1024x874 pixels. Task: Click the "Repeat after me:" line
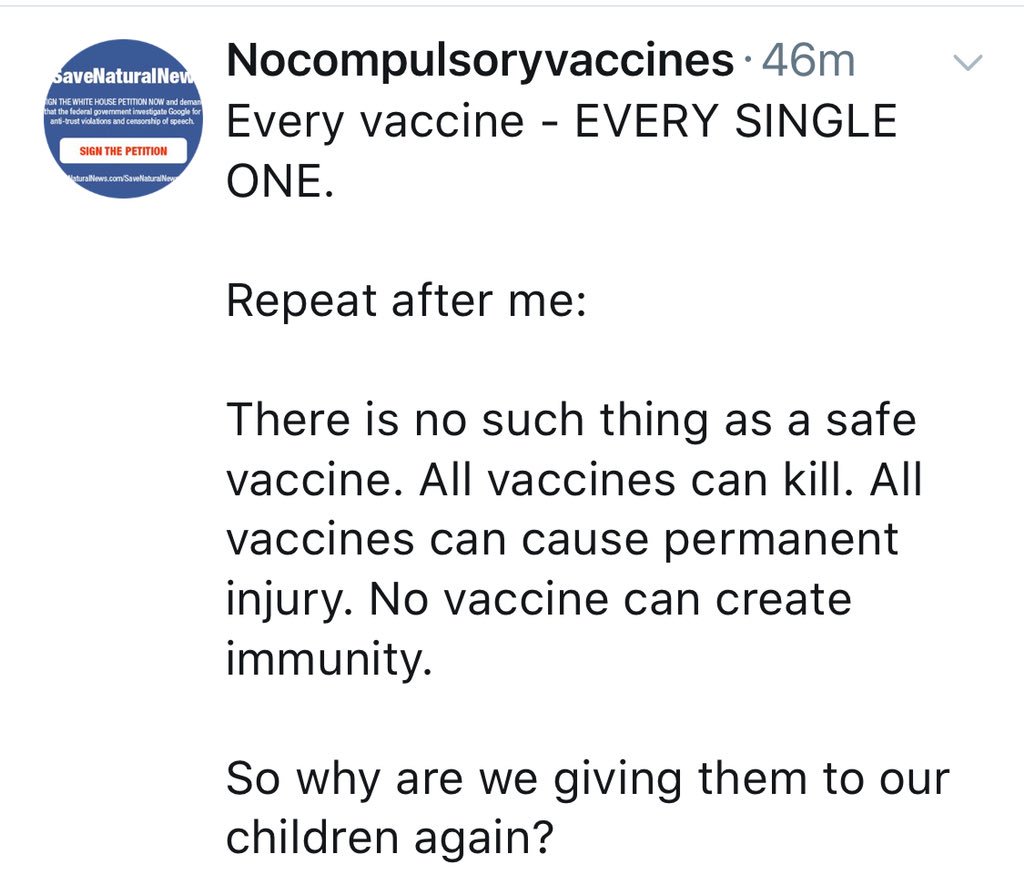point(405,300)
